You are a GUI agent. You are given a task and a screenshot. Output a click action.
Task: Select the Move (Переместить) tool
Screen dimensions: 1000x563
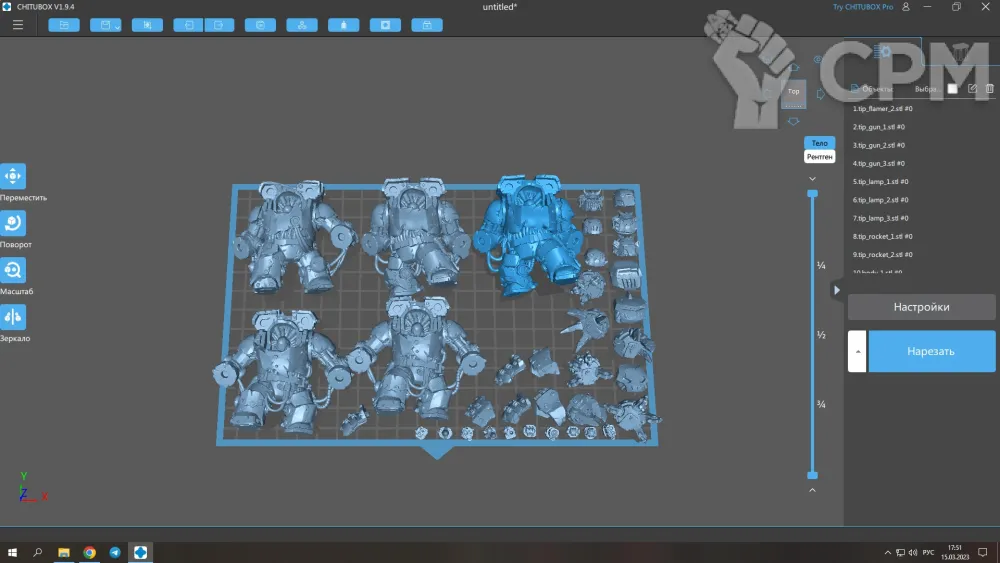[x=13, y=177]
